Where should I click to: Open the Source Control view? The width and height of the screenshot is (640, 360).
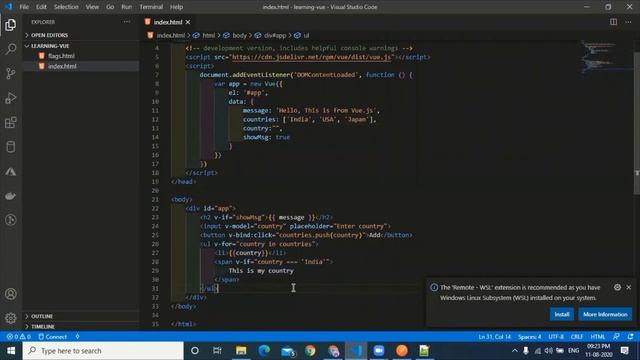(x=11, y=74)
